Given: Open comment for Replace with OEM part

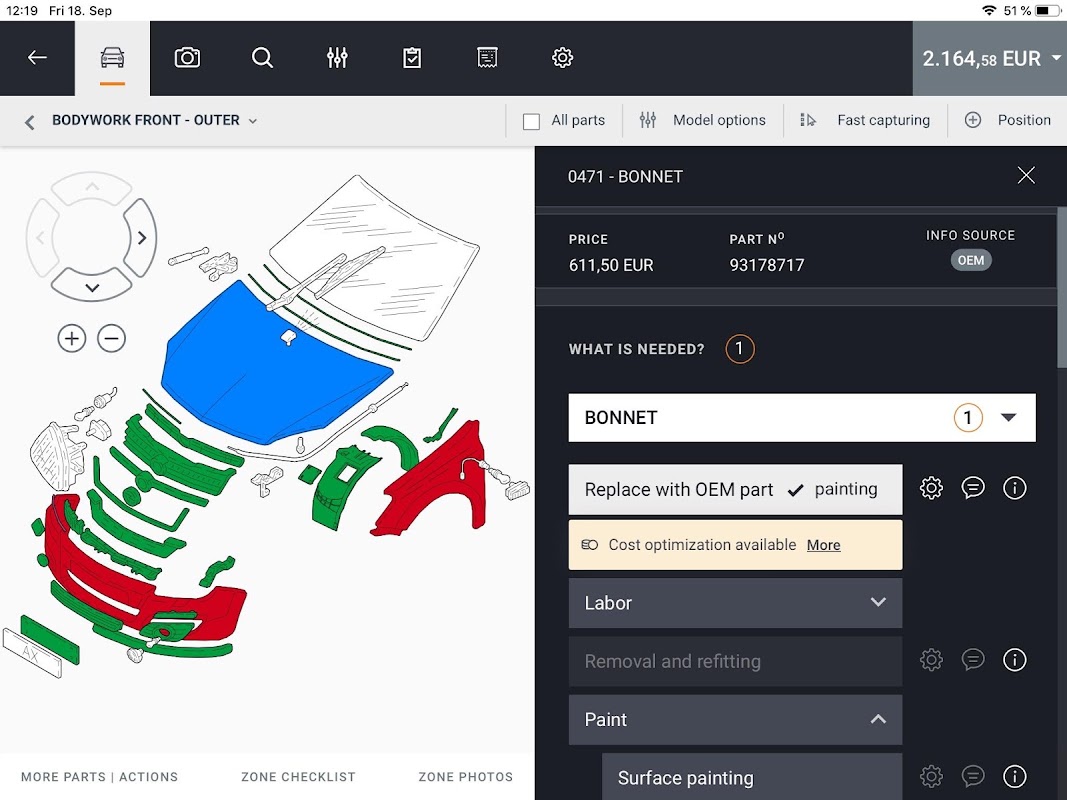Looking at the screenshot, I should pyautogui.click(x=973, y=488).
